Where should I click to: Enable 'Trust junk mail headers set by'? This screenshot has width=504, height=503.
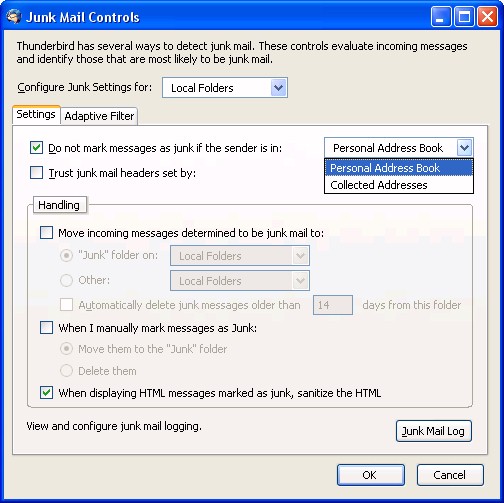pyautogui.click(x=36, y=173)
